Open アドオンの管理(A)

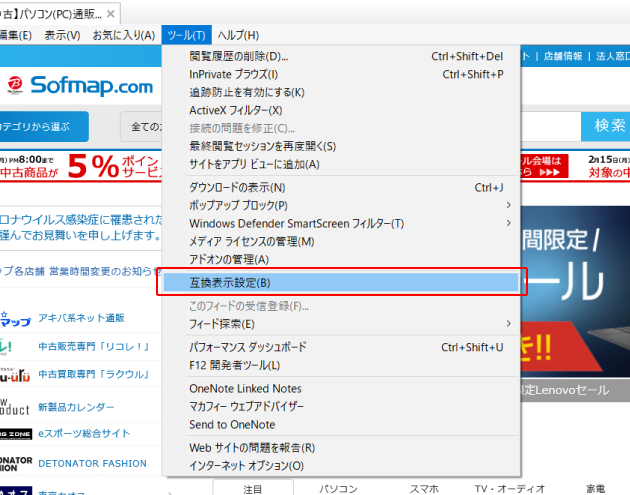pos(341,260)
